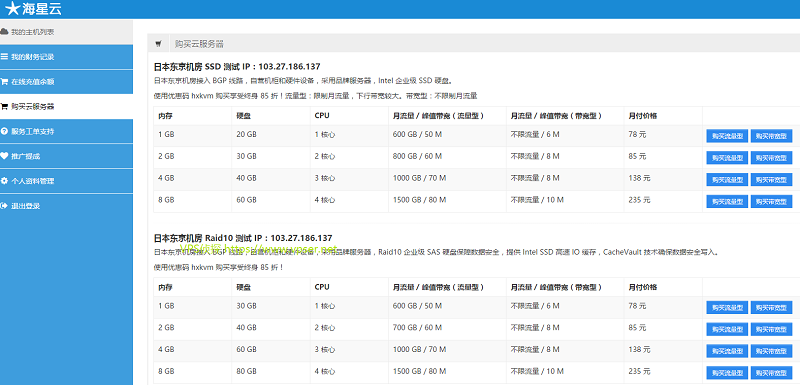Open 我的财务记录 in the sidebar
The width and height of the screenshot is (800, 385).
[x=66, y=57]
